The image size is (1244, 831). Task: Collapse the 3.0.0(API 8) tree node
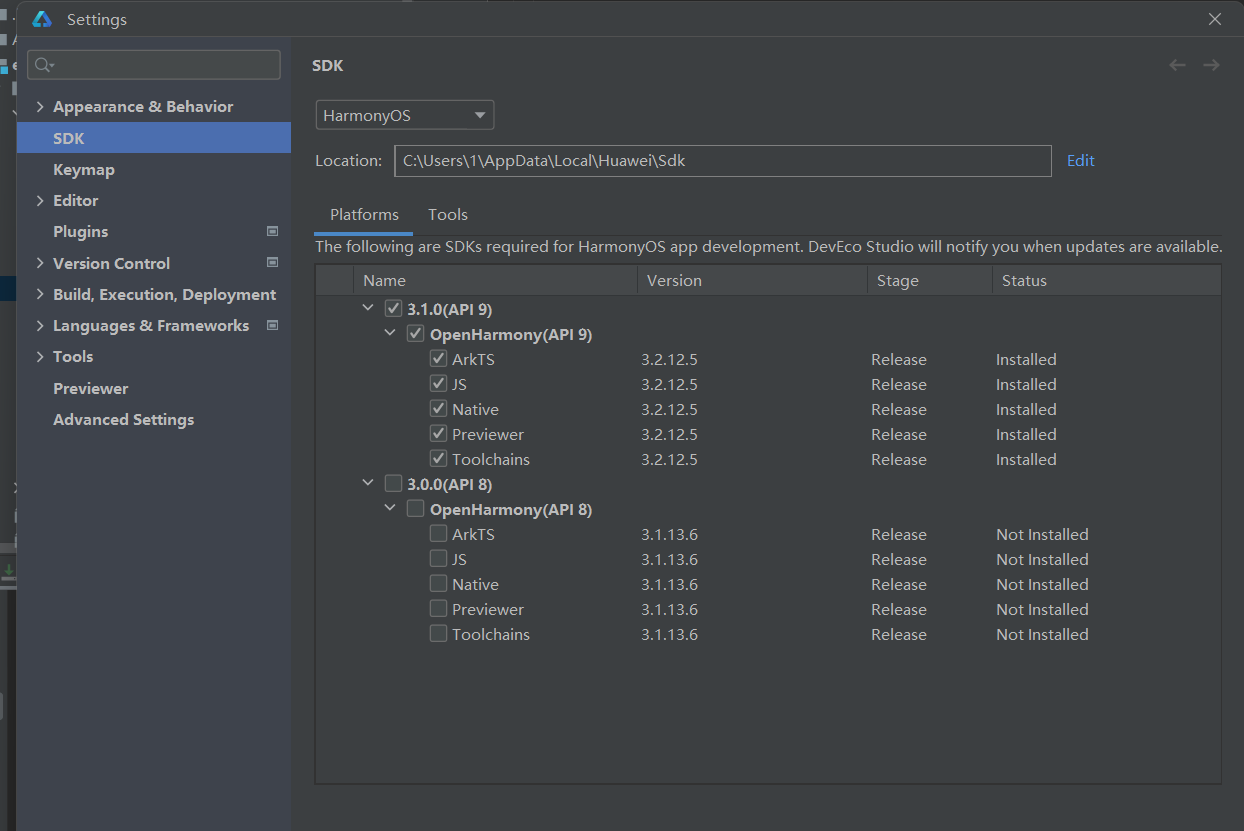[369, 484]
